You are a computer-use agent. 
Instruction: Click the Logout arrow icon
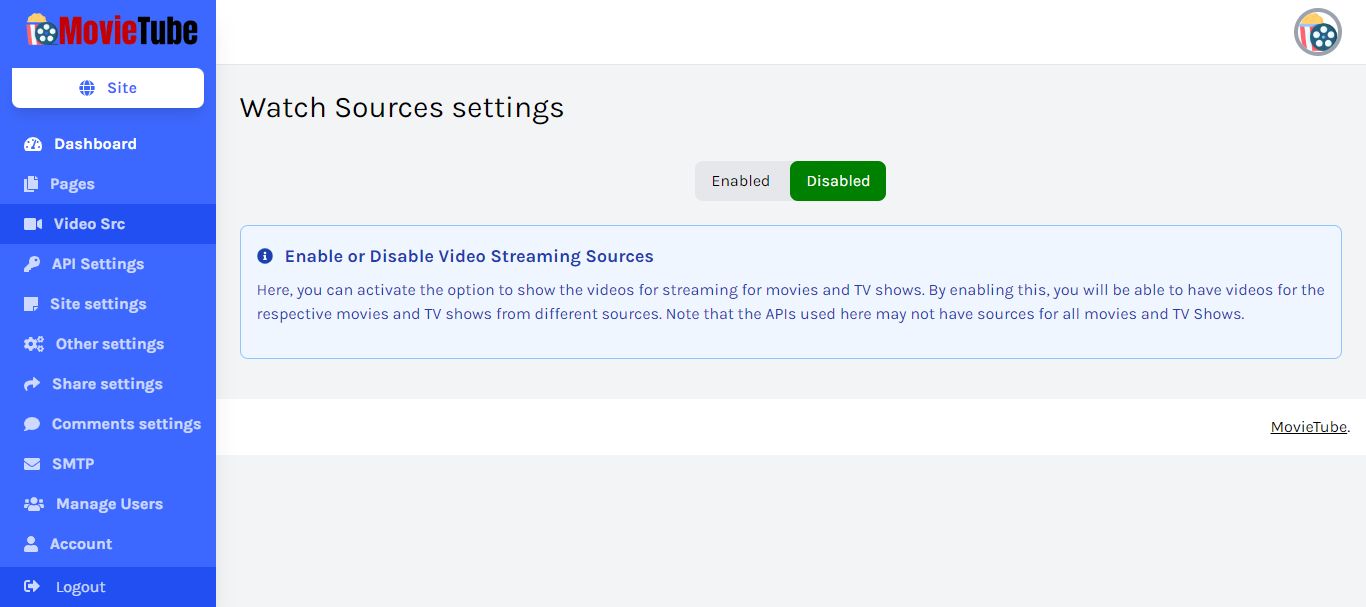click(32, 587)
